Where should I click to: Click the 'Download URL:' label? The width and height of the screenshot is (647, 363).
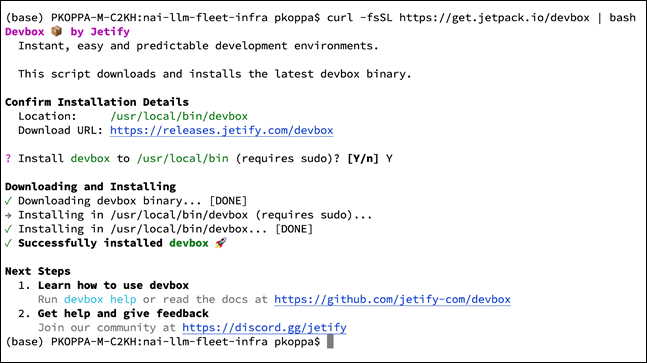60,130
